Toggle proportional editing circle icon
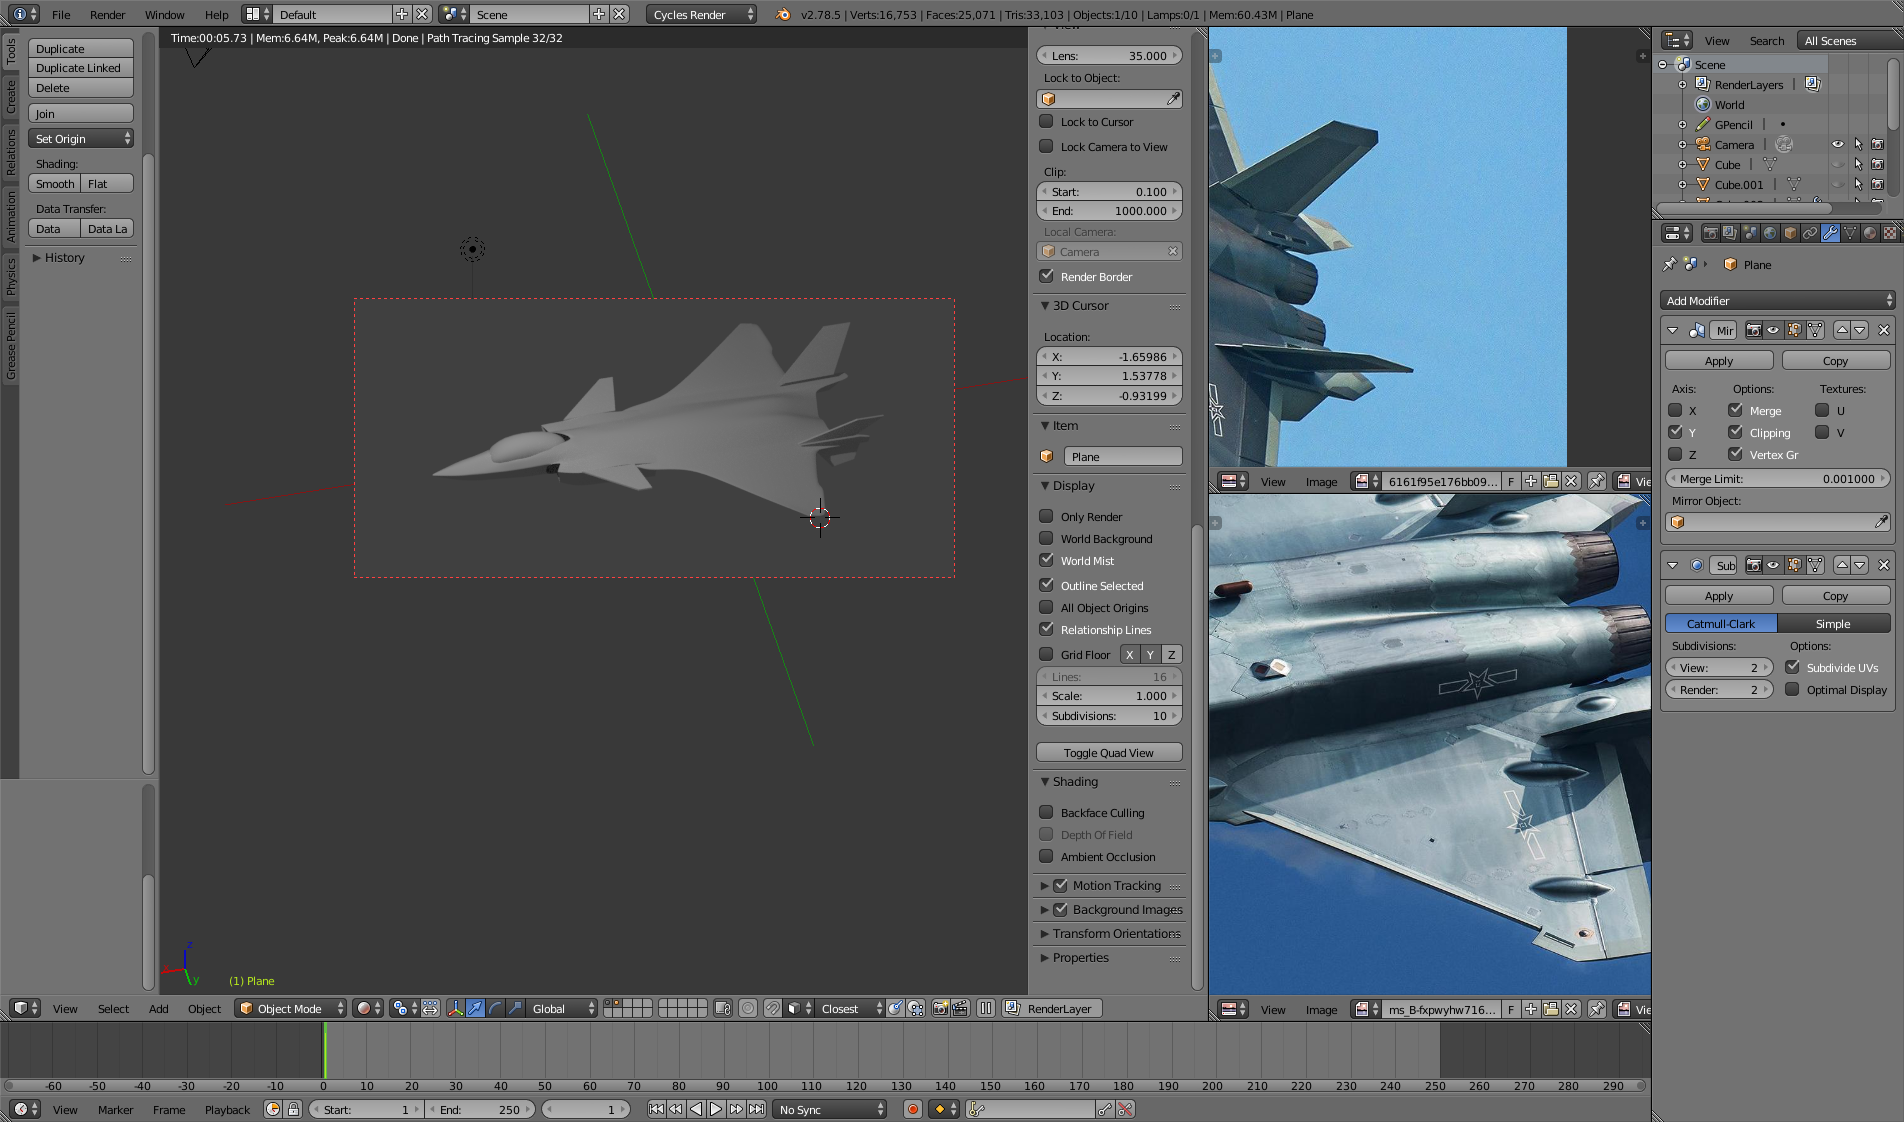This screenshot has width=1904, height=1122. click(748, 1008)
